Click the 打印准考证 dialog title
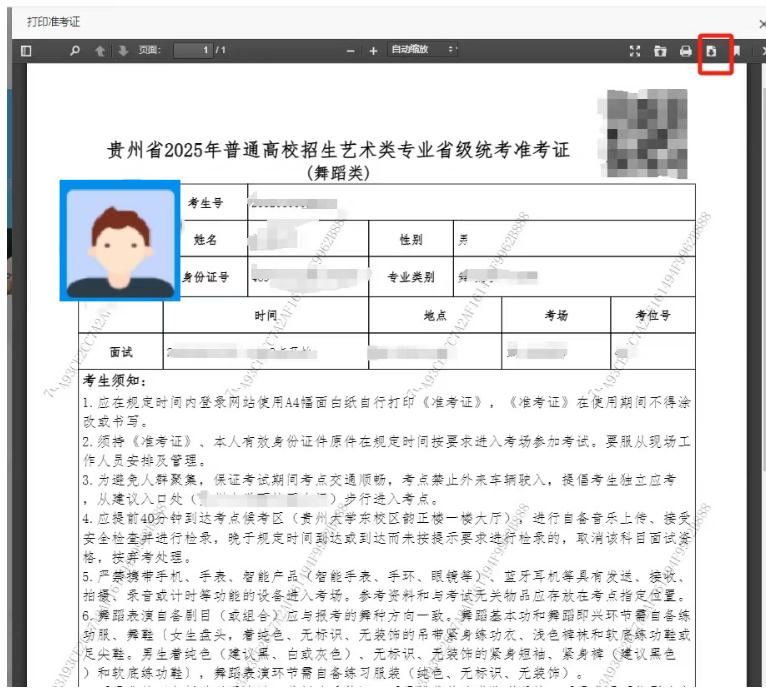This screenshot has height=693, width=766. pos(53,21)
